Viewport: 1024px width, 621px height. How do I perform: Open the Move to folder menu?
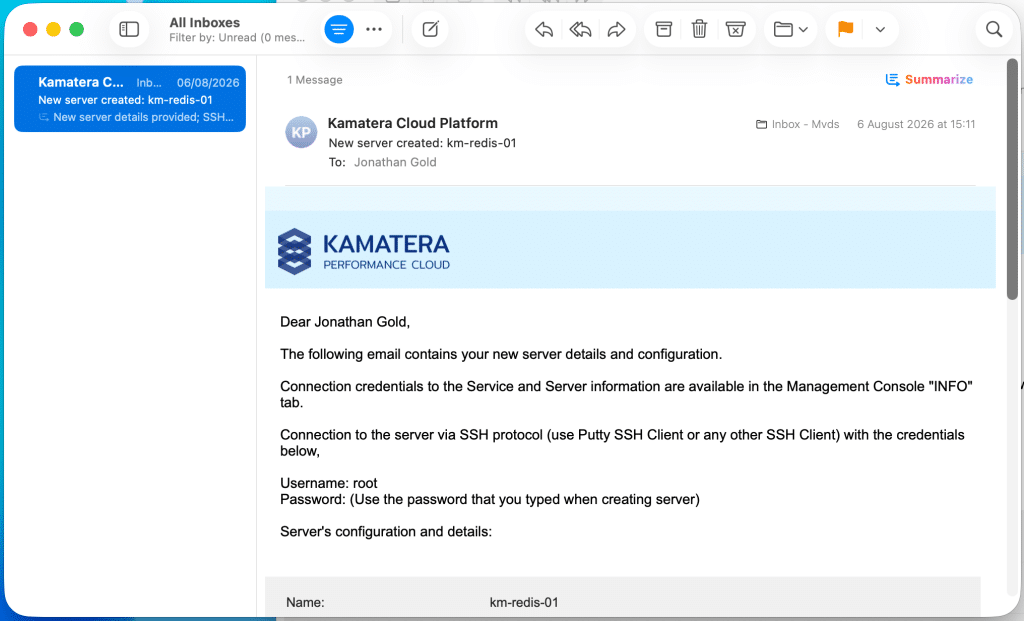click(x=790, y=29)
